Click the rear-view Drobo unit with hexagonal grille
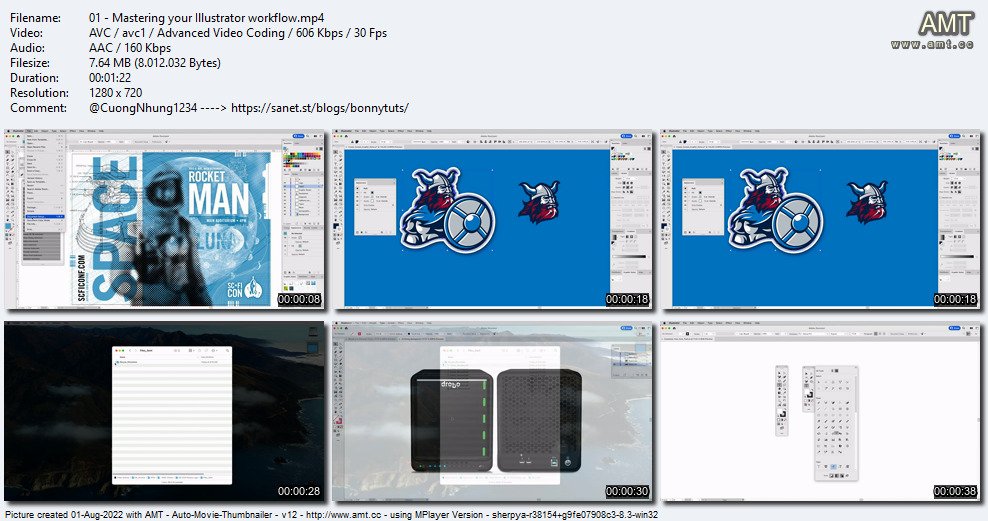The height and width of the screenshot is (521, 988). coord(539,421)
